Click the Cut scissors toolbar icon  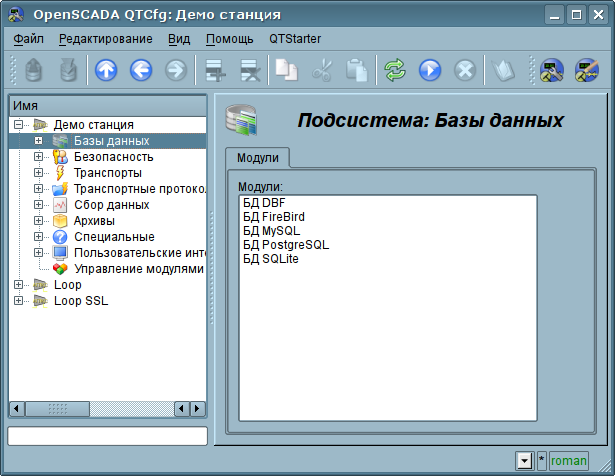click(x=322, y=70)
